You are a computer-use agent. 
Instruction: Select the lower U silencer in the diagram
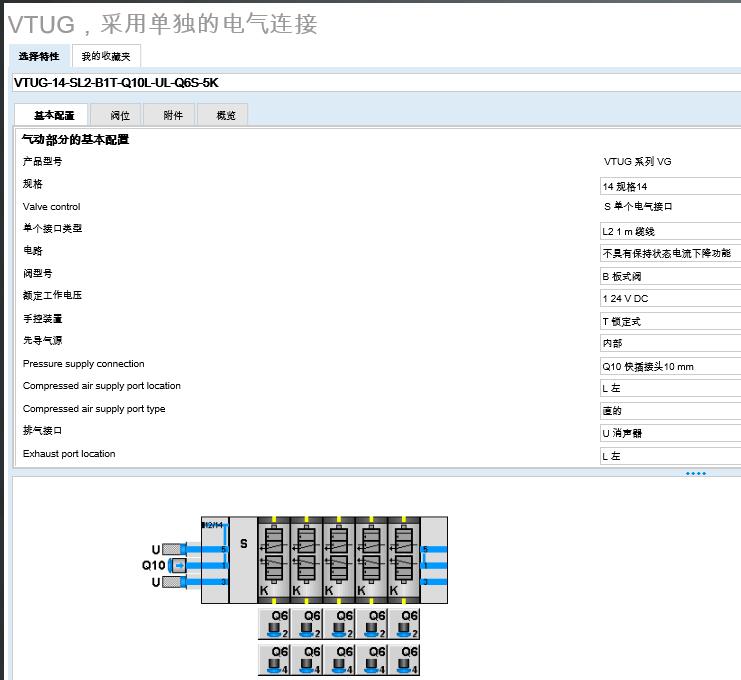[x=174, y=582]
